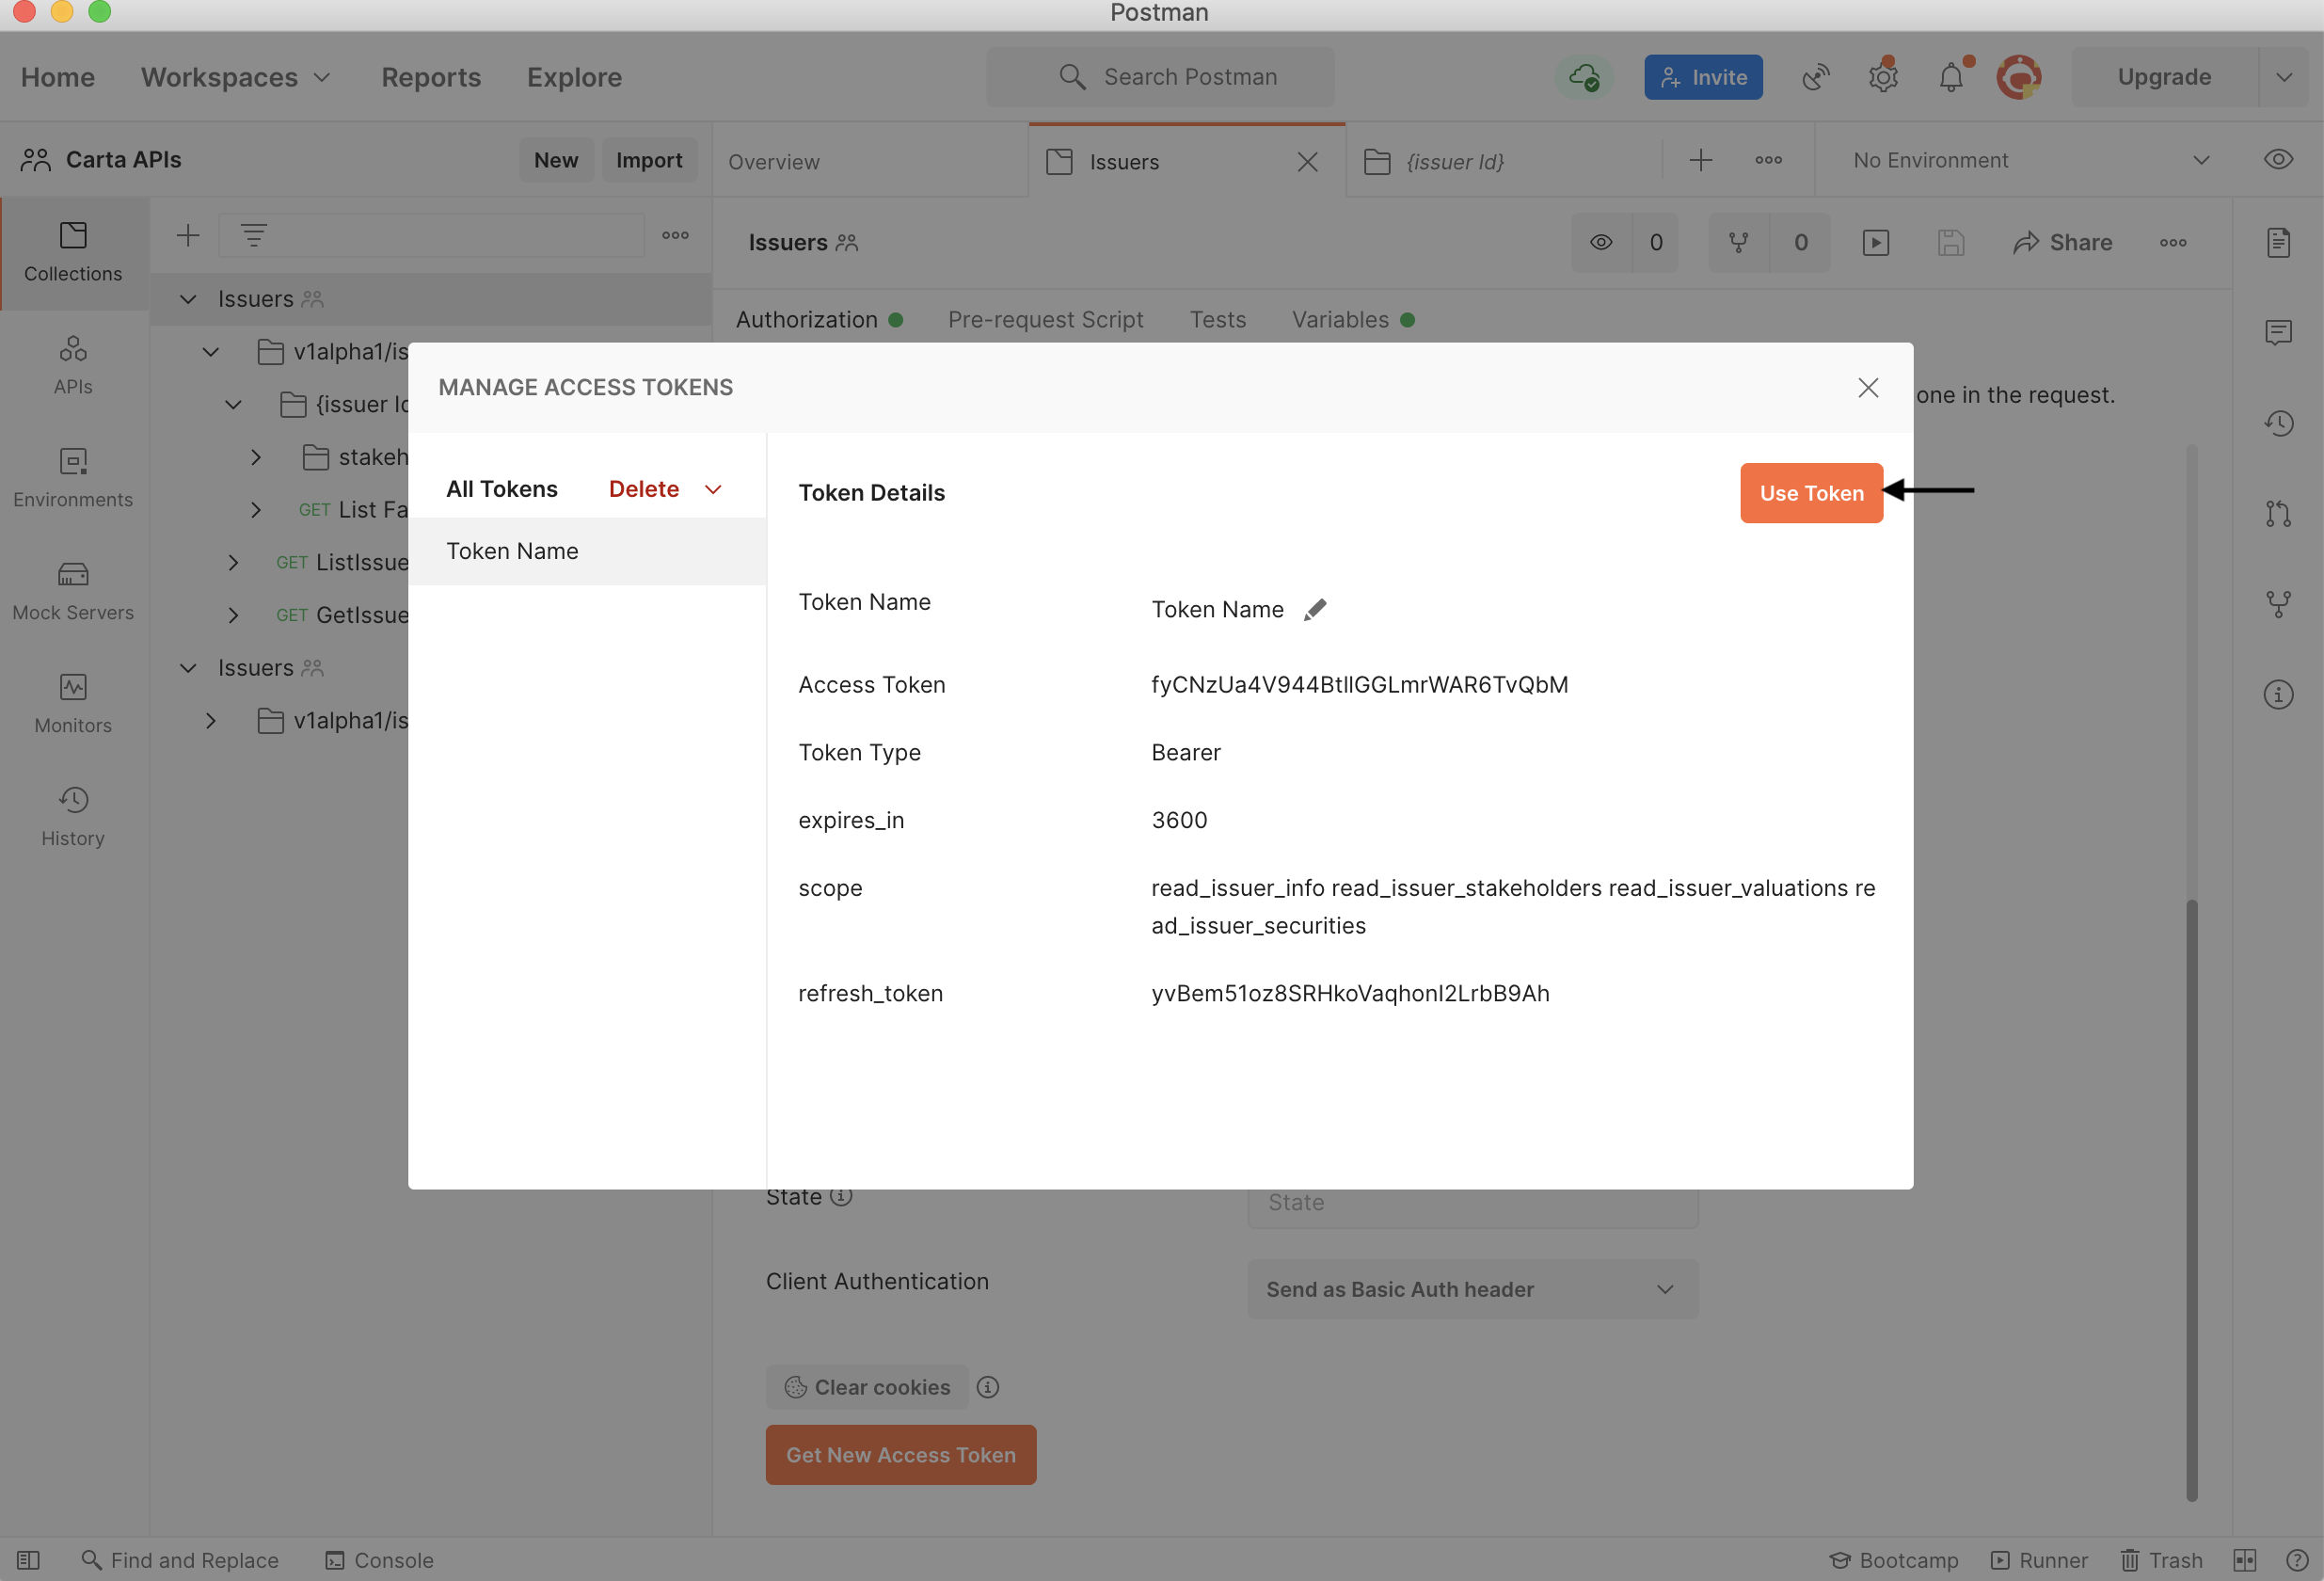The width and height of the screenshot is (2324, 1581).
Task: Open Console in status bar
Action: click(379, 1560)
